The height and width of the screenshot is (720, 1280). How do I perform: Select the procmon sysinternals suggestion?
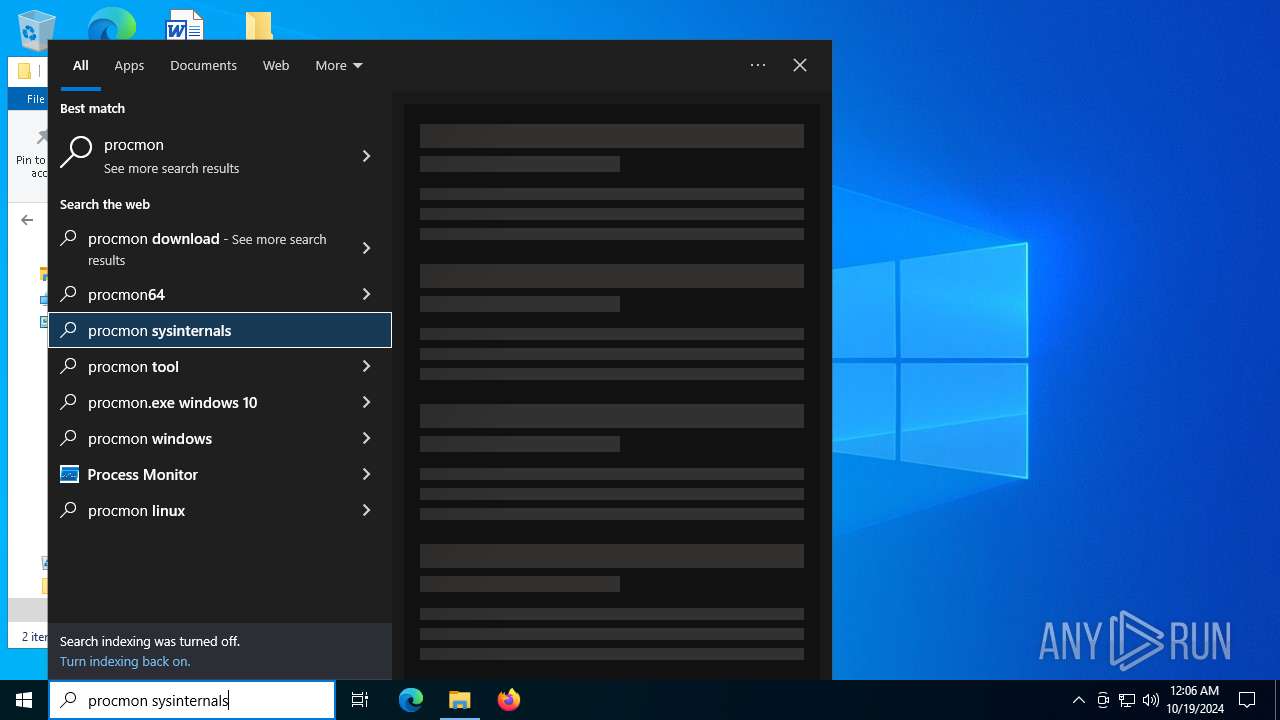(220, 330)
